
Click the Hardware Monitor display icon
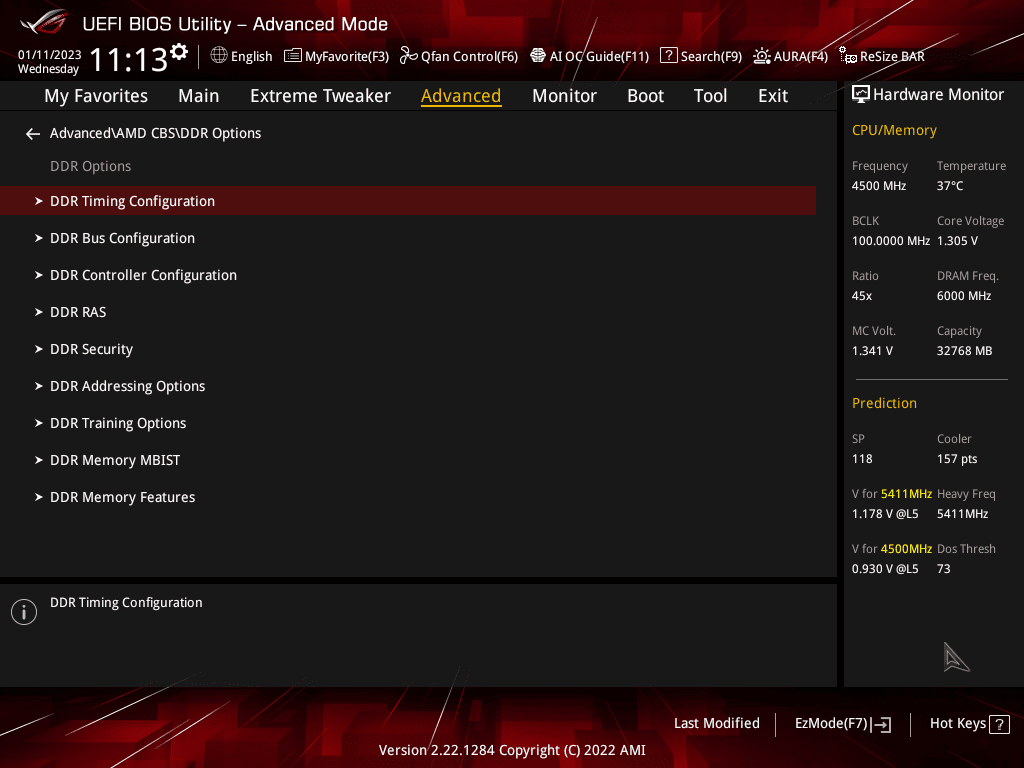click(861, 95)
